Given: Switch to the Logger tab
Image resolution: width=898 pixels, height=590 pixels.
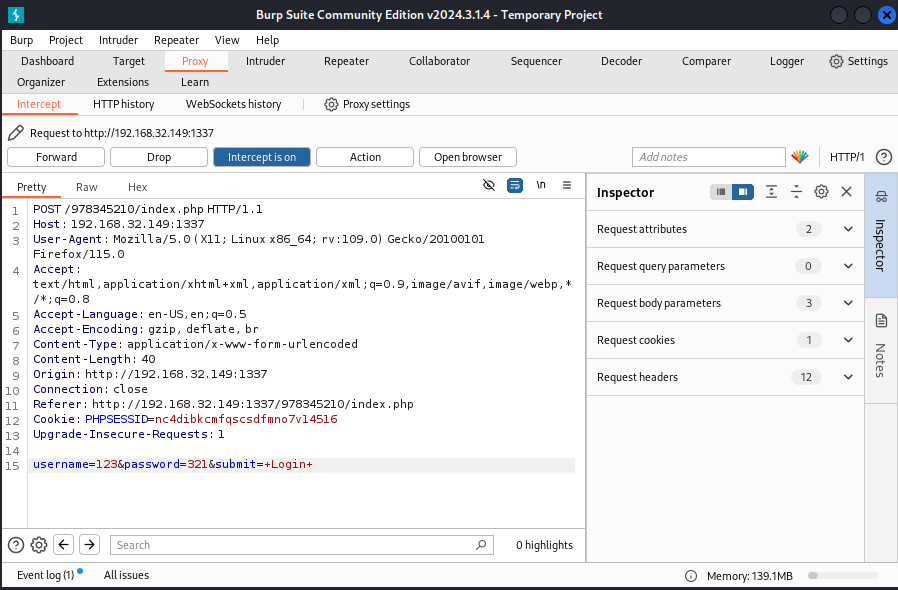Looking at the screenshot, I should [787, 61].
